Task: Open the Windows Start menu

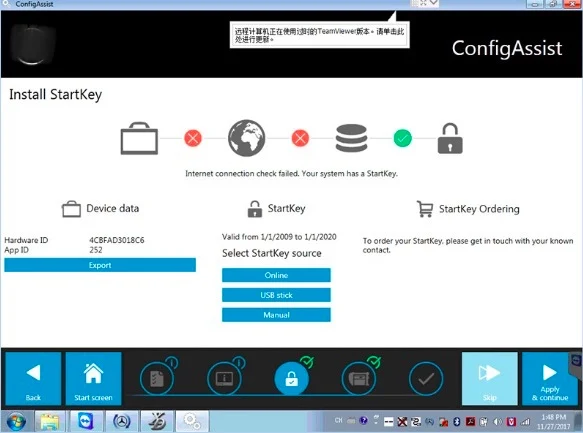Action: [16, 421]
